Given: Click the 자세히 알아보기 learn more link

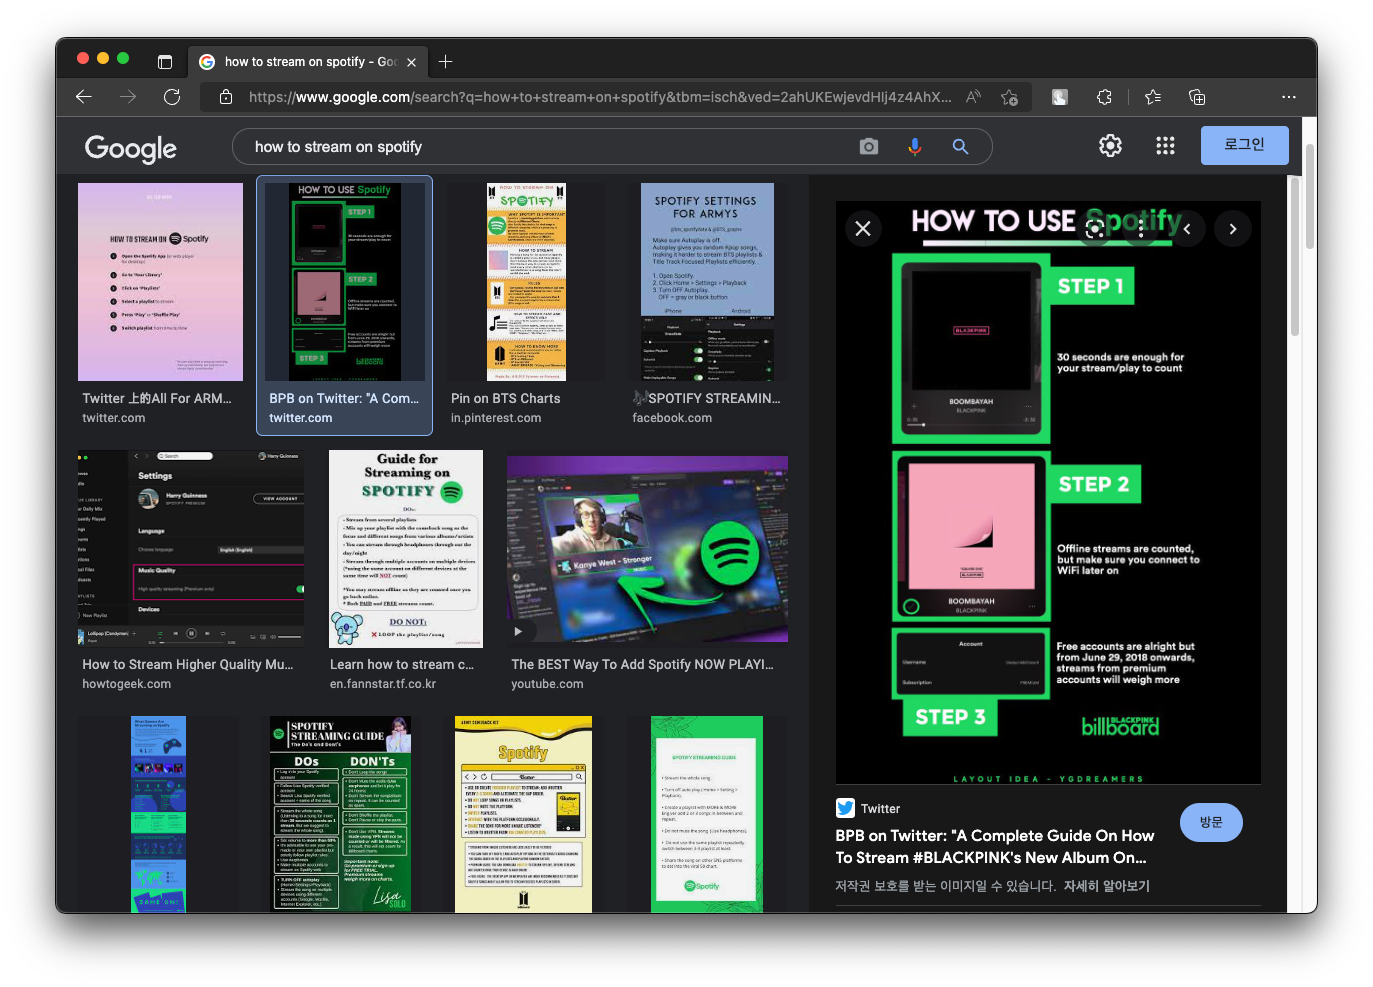Looking at the screenshot, I should (1107, 886).
